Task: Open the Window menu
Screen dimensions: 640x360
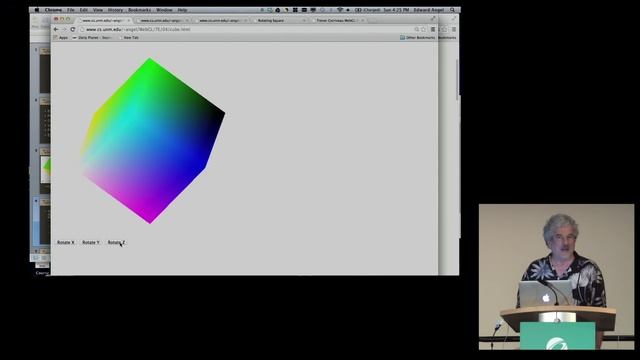Action: click(x=164, y=10)
